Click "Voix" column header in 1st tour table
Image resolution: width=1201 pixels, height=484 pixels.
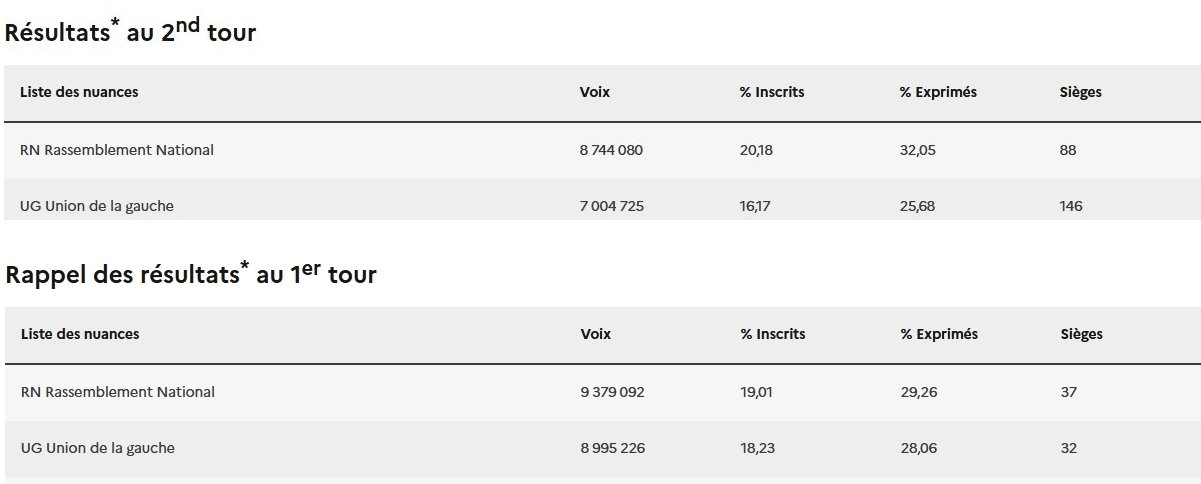click(595, 334)
